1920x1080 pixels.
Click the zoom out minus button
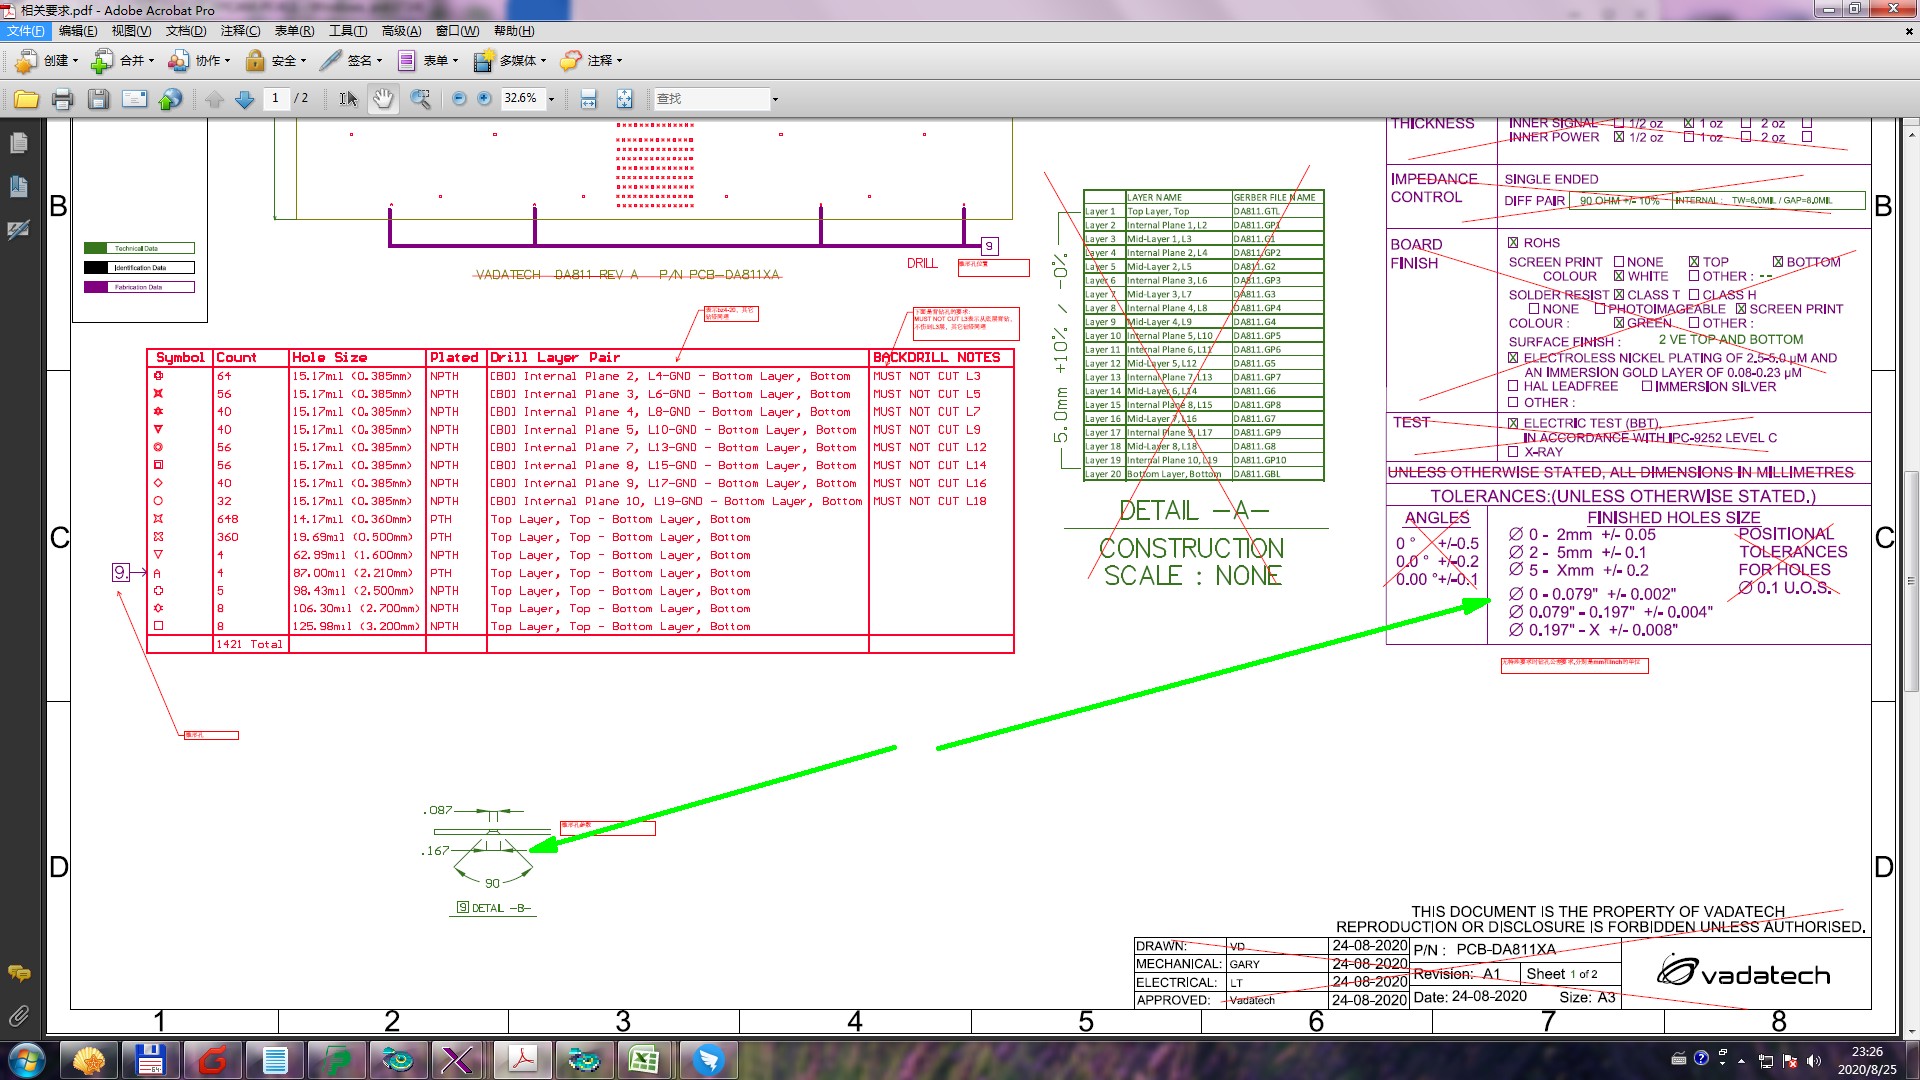tap(459, 99)
